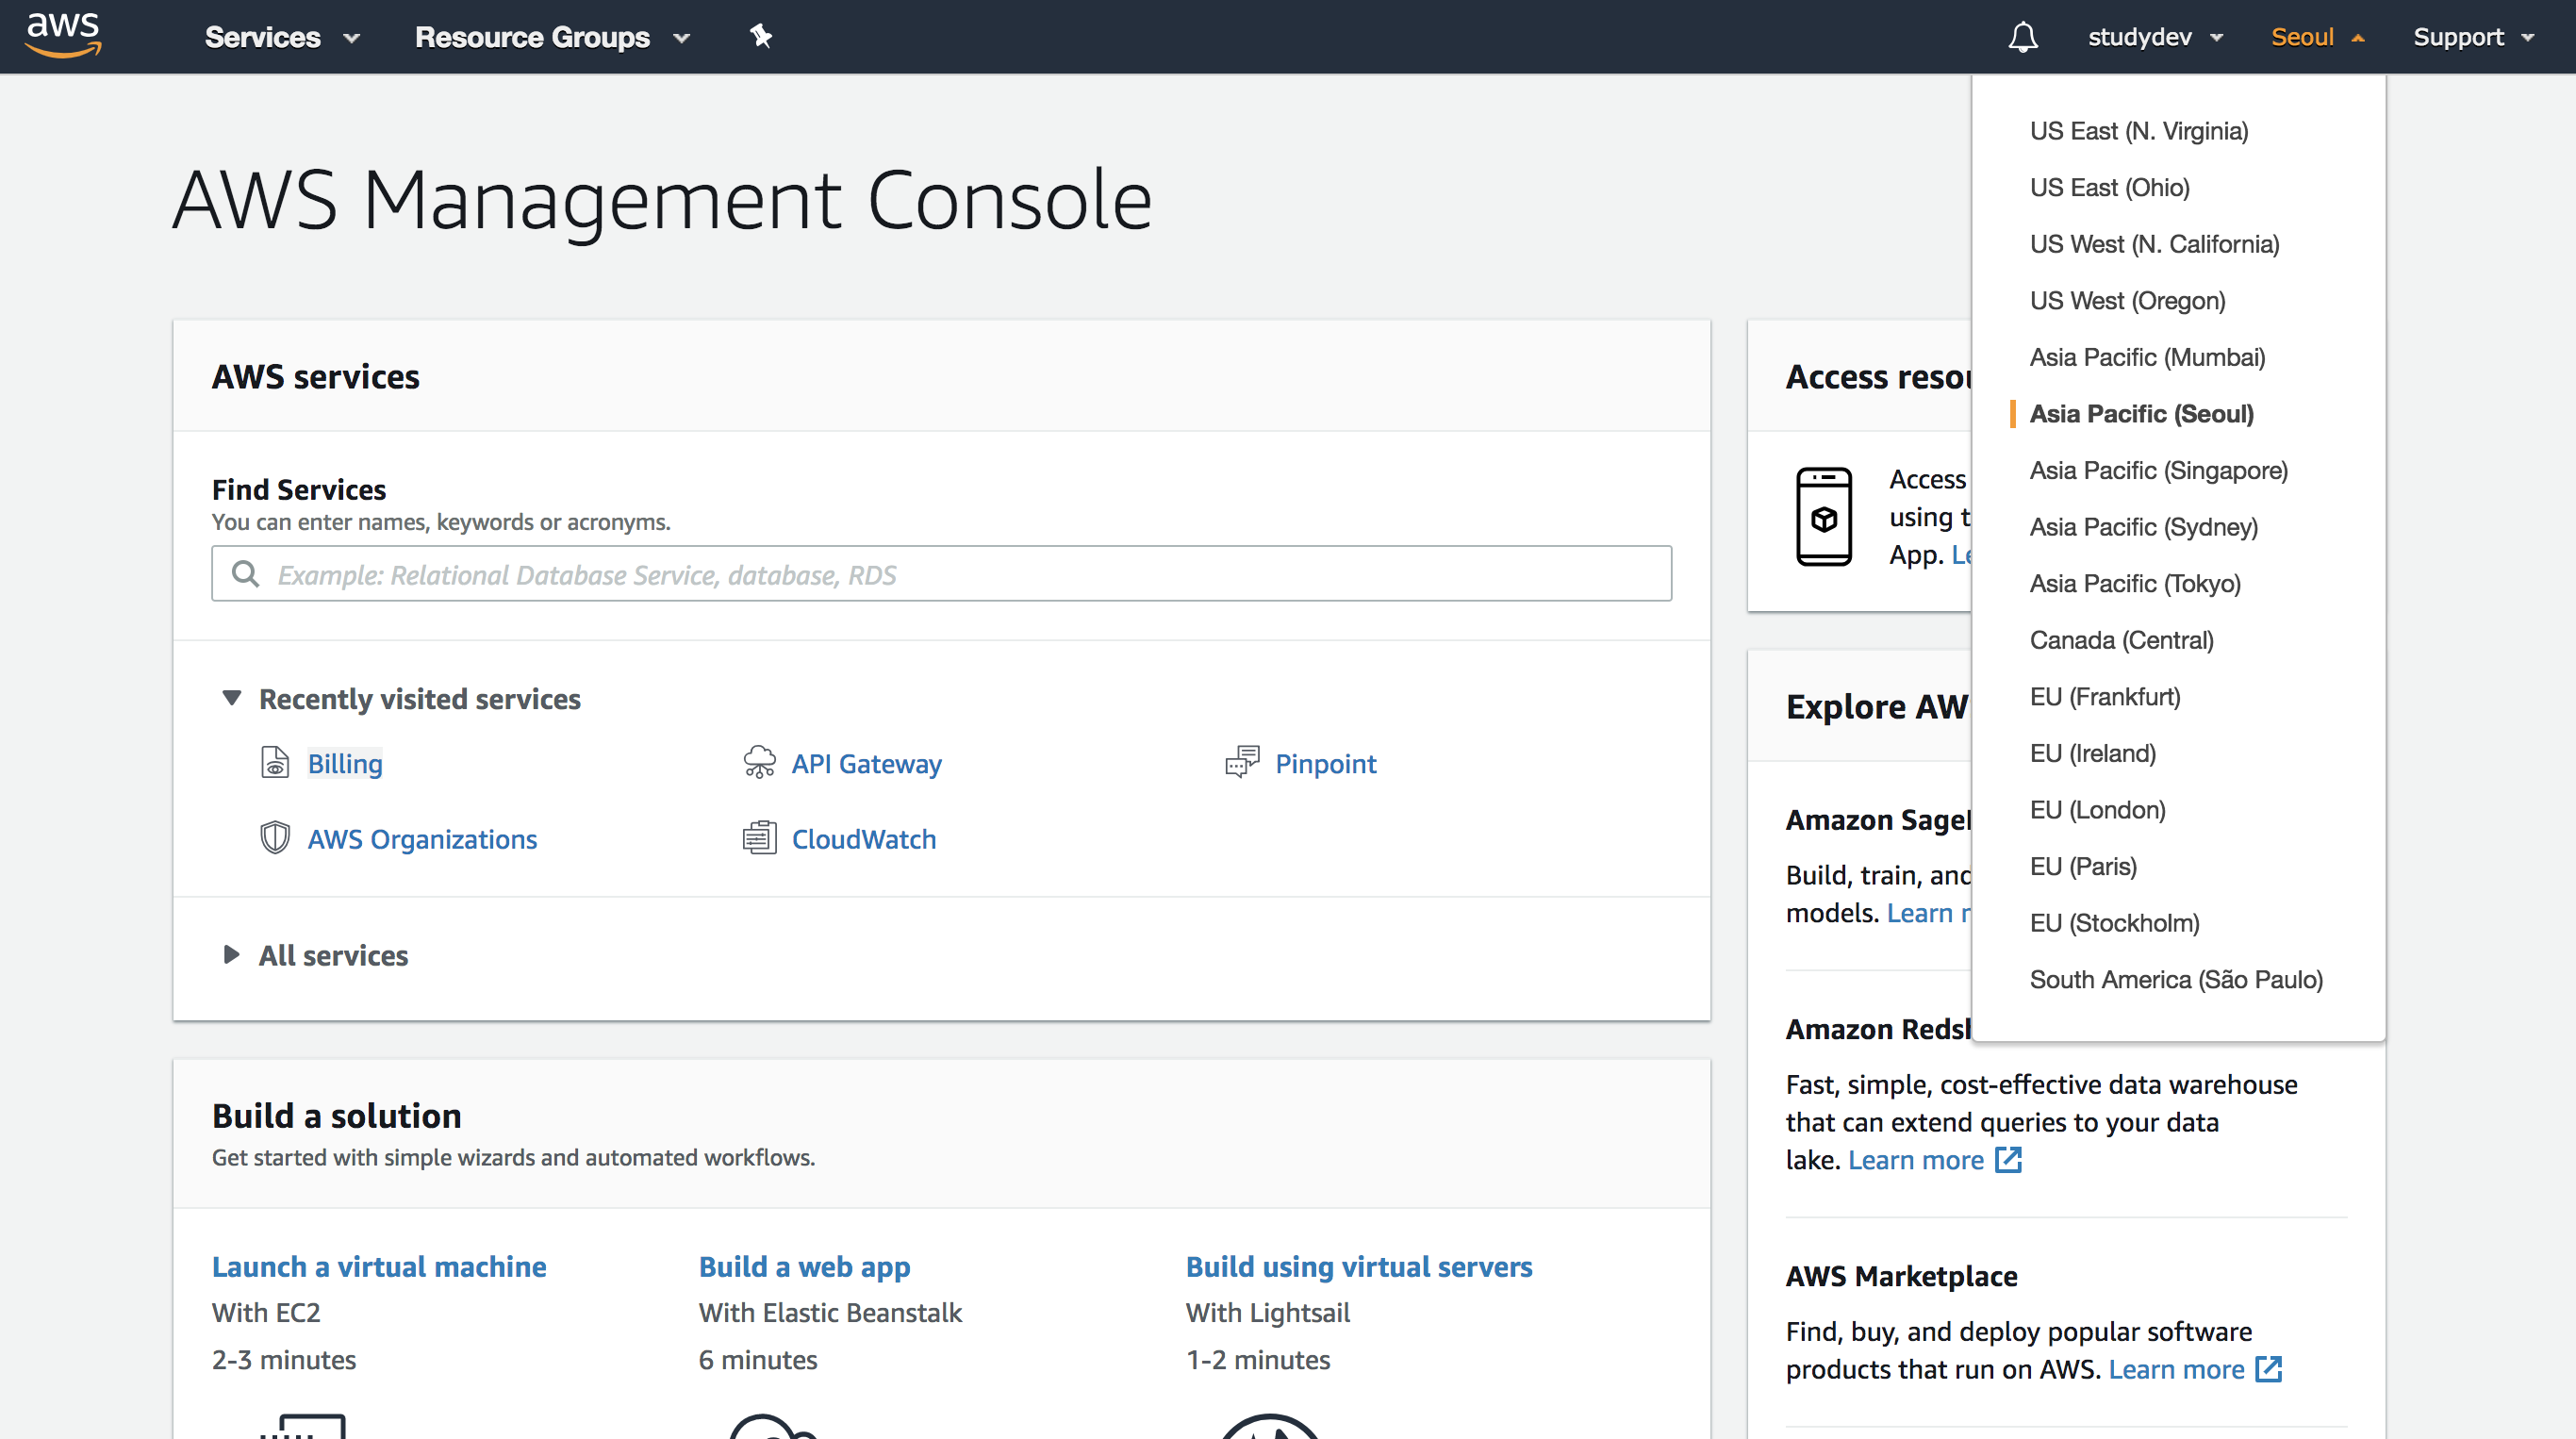Click the AWS Marketplace heading

pyautogui.click(x=1901, y=1276)
